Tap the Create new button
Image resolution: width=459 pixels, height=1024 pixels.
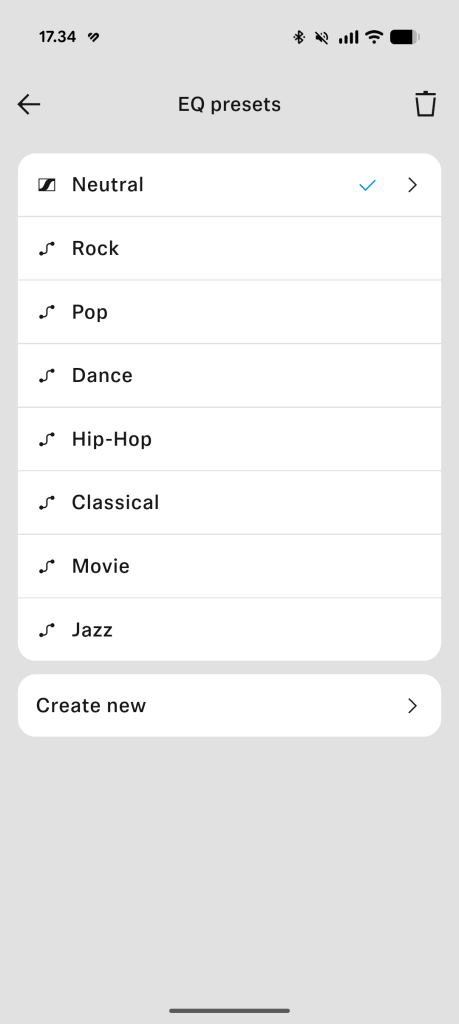[x=229, y=705]
